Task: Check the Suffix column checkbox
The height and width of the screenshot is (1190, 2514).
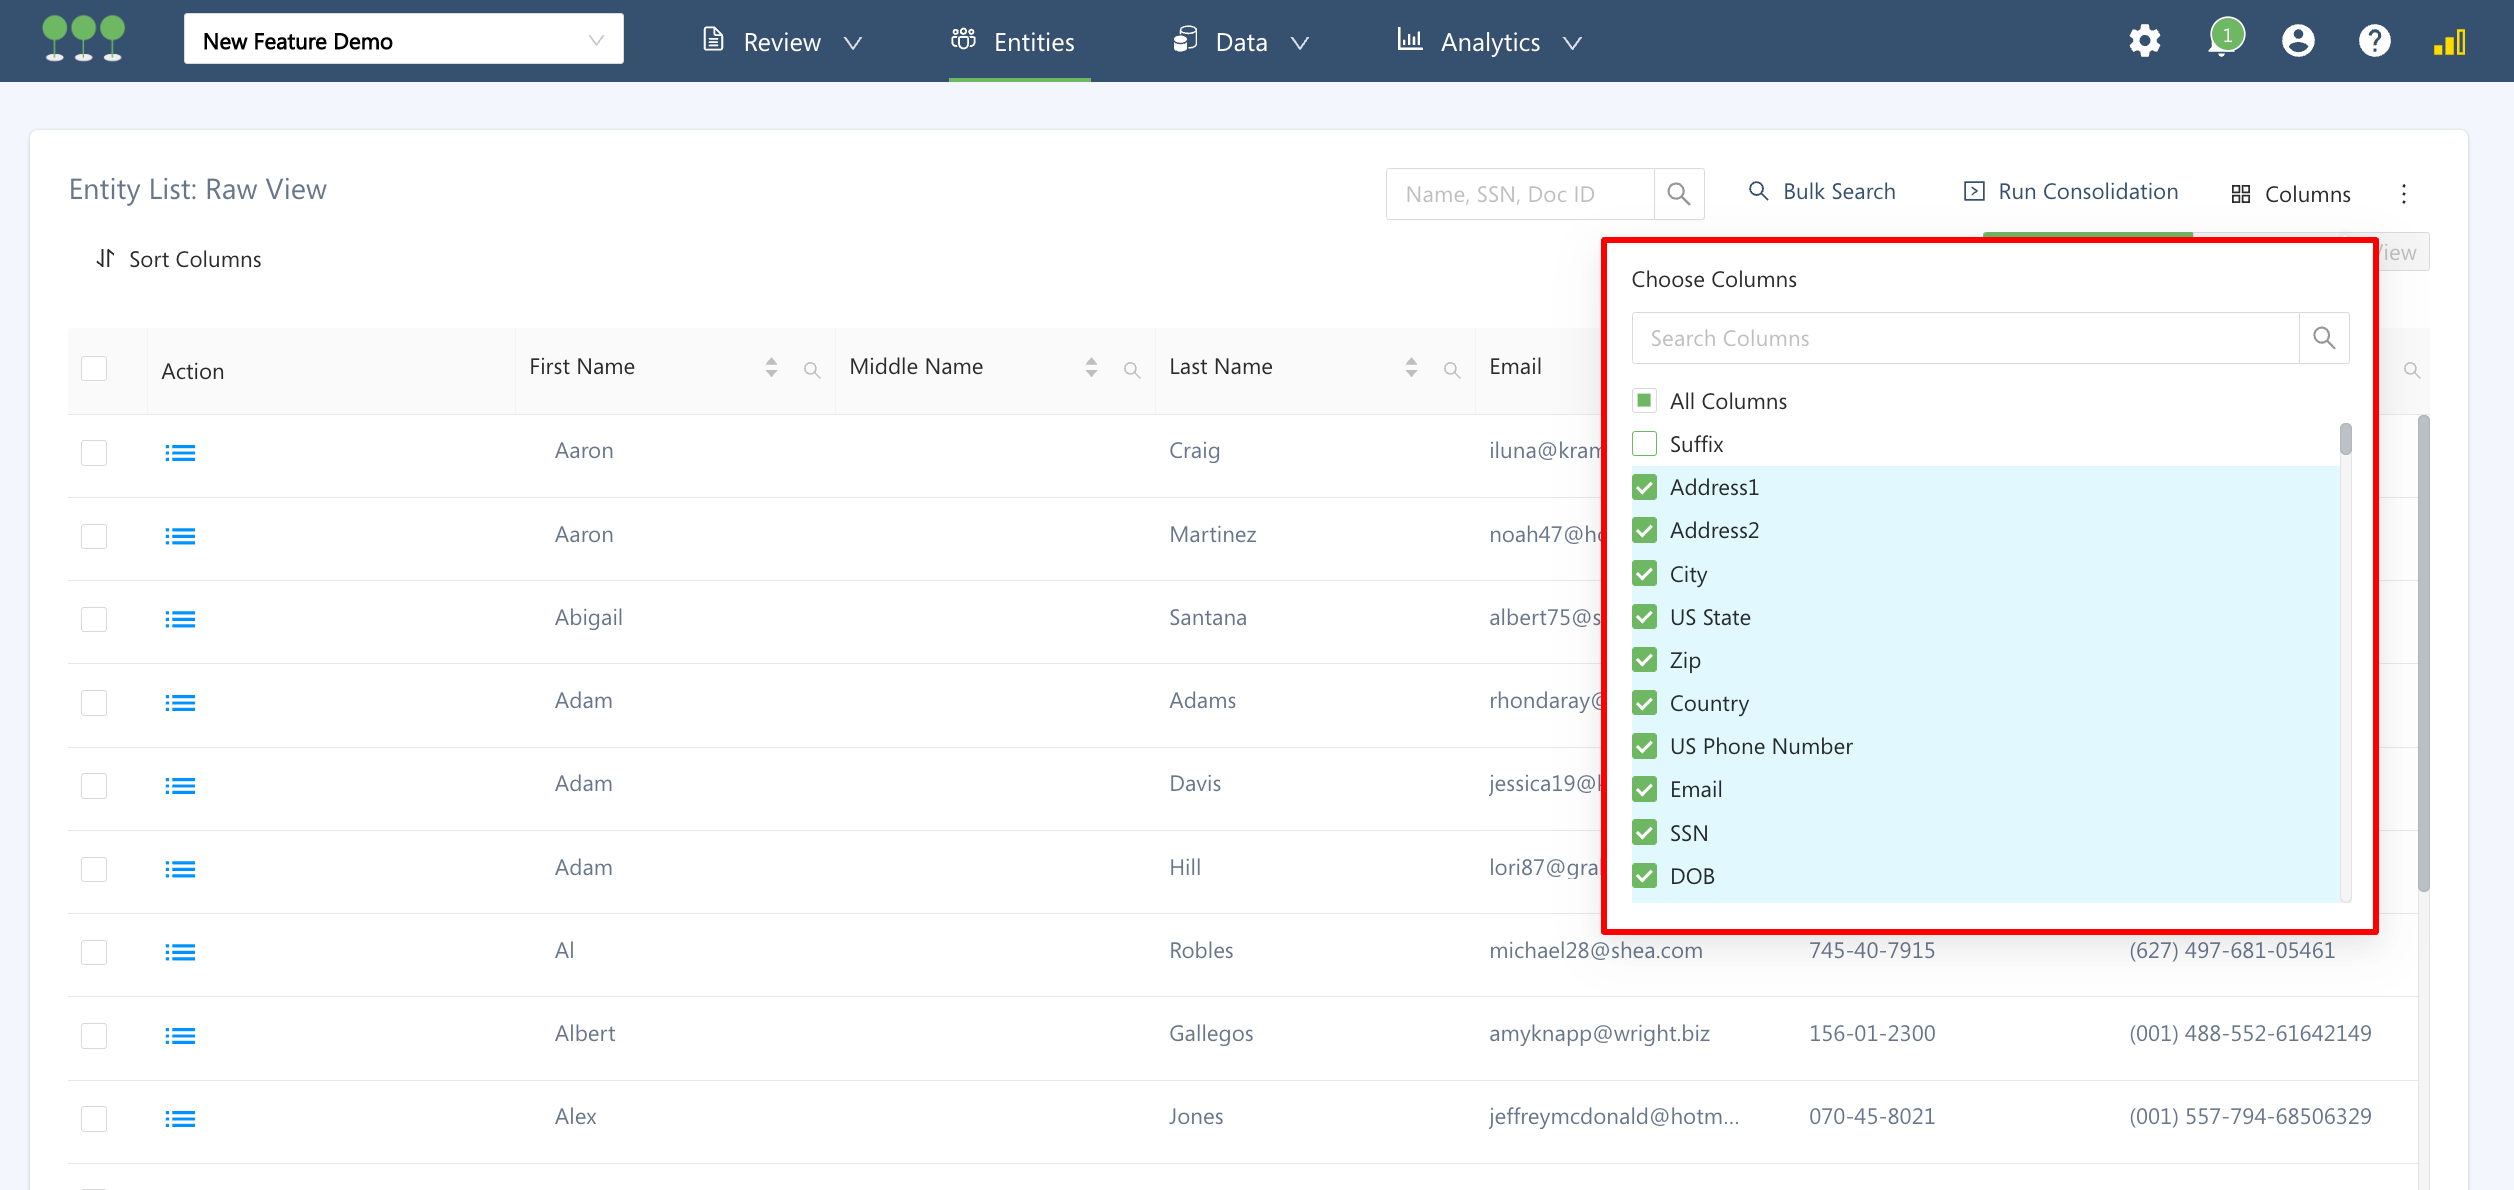Action: [x=1645, y=444]
